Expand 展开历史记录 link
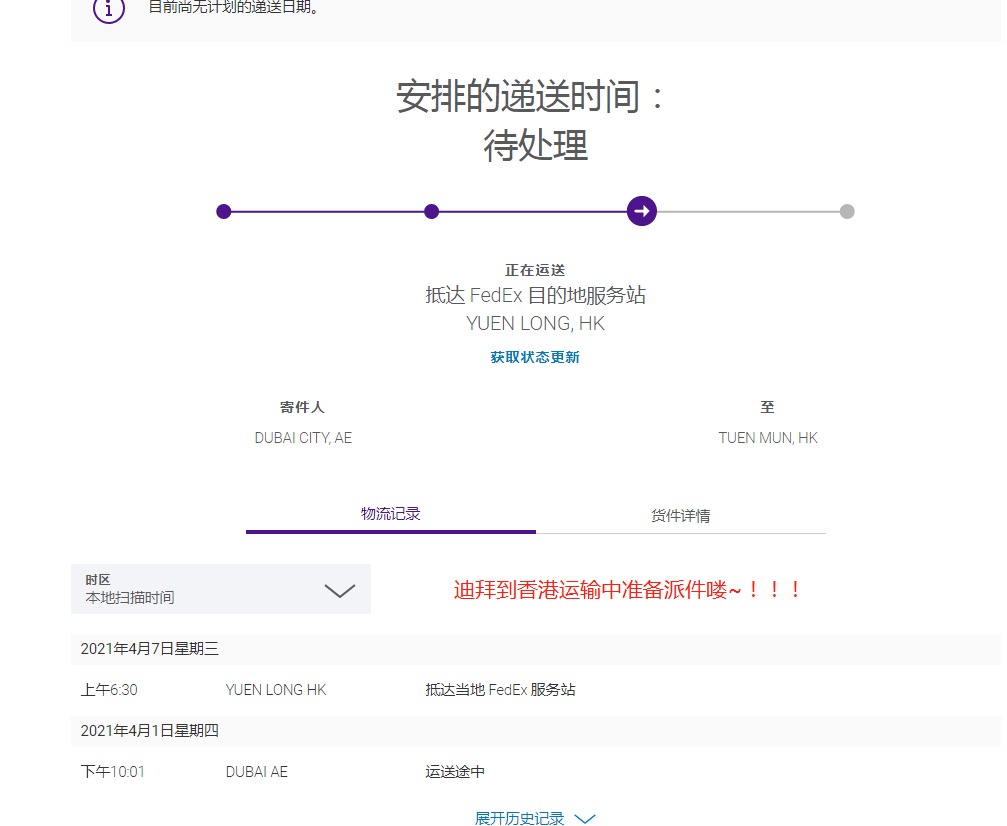The height and width of the screenshot is (826, 1007). [519, 818]
